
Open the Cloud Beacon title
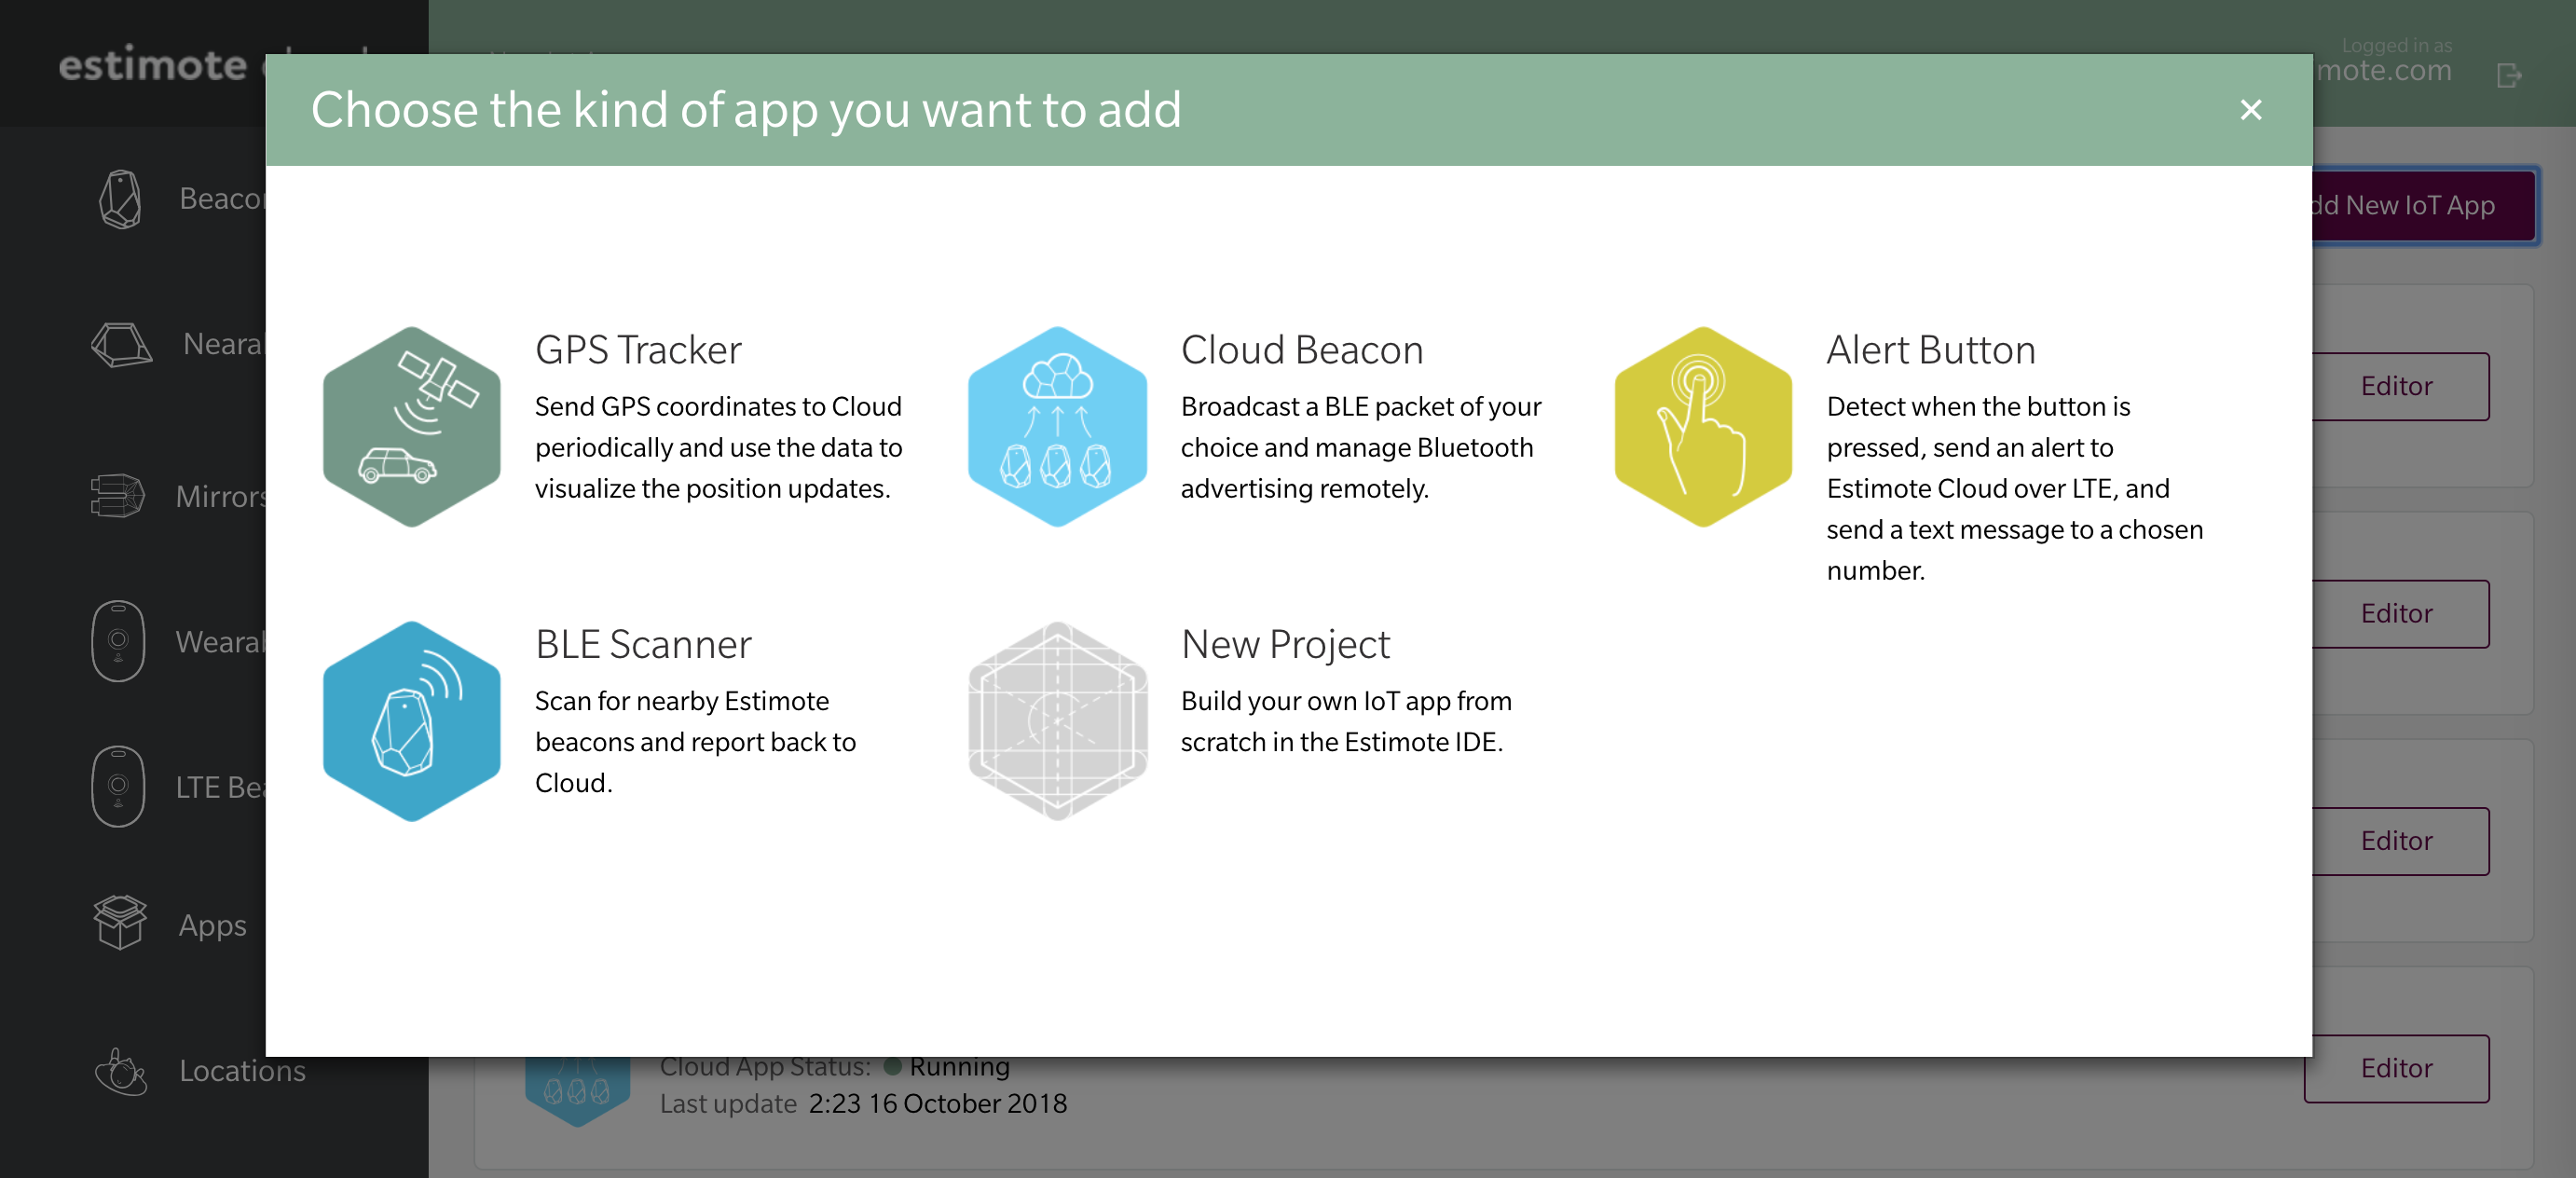[x=1301, y=350]
